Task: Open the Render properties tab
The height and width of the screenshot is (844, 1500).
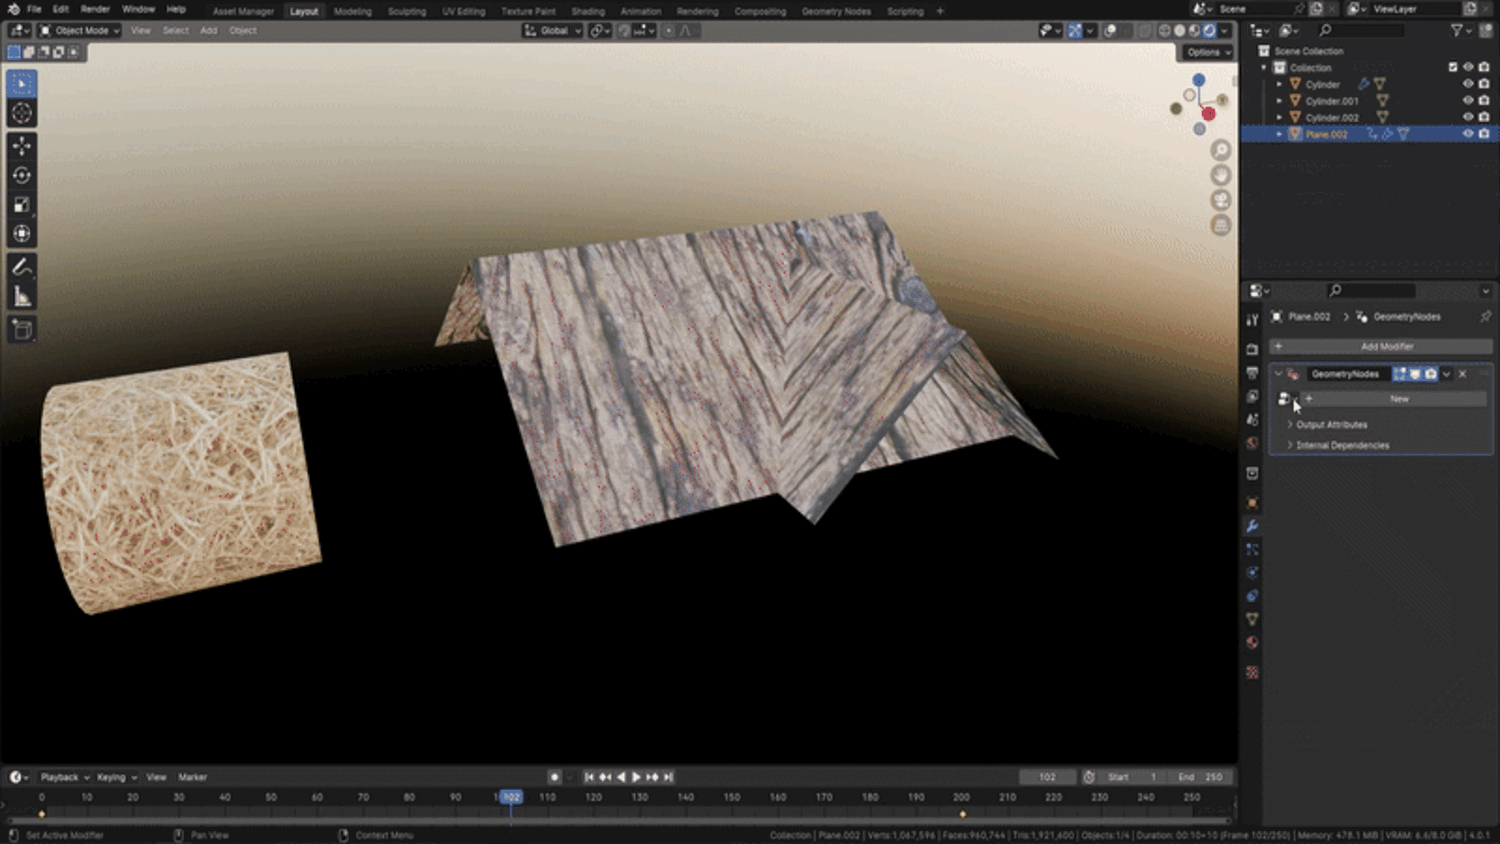Action: coord(1252,349)
